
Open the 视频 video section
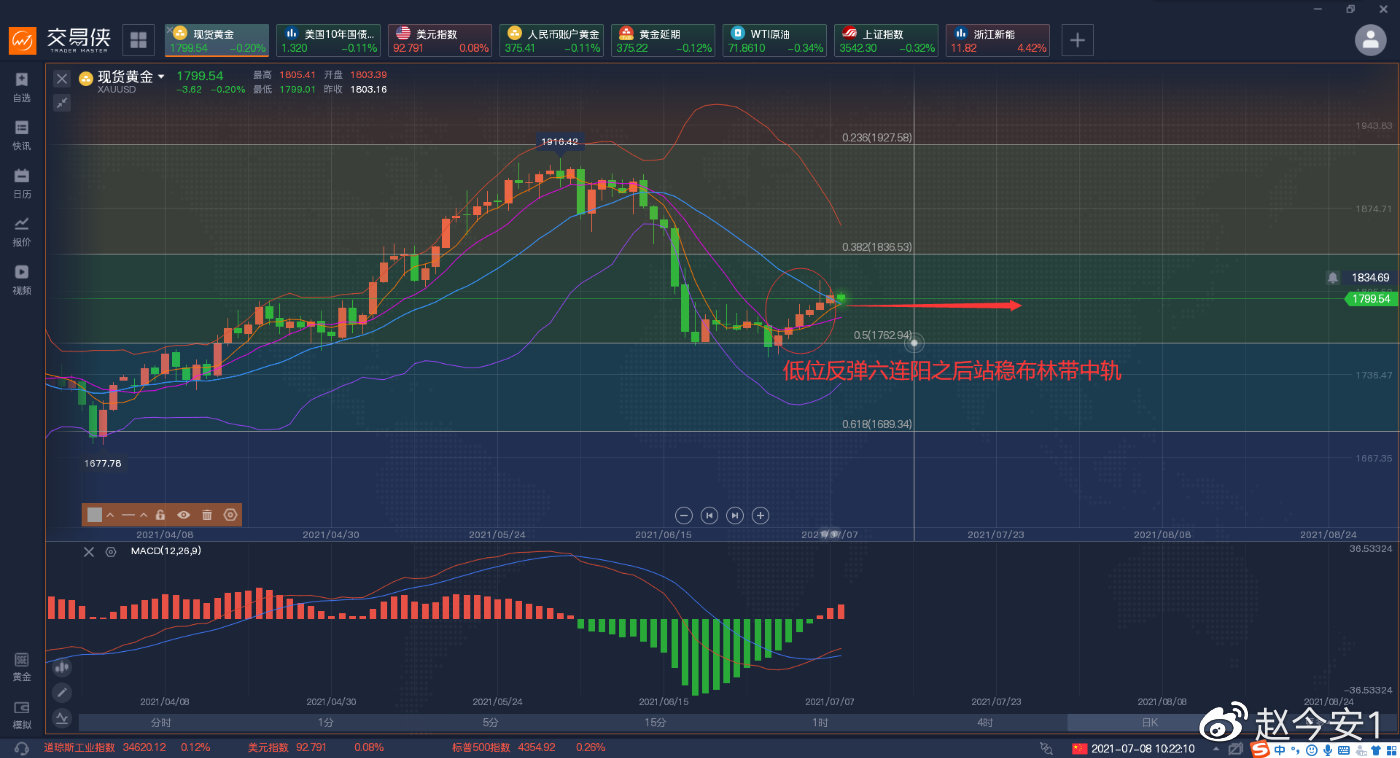click(x=22, y=279)
